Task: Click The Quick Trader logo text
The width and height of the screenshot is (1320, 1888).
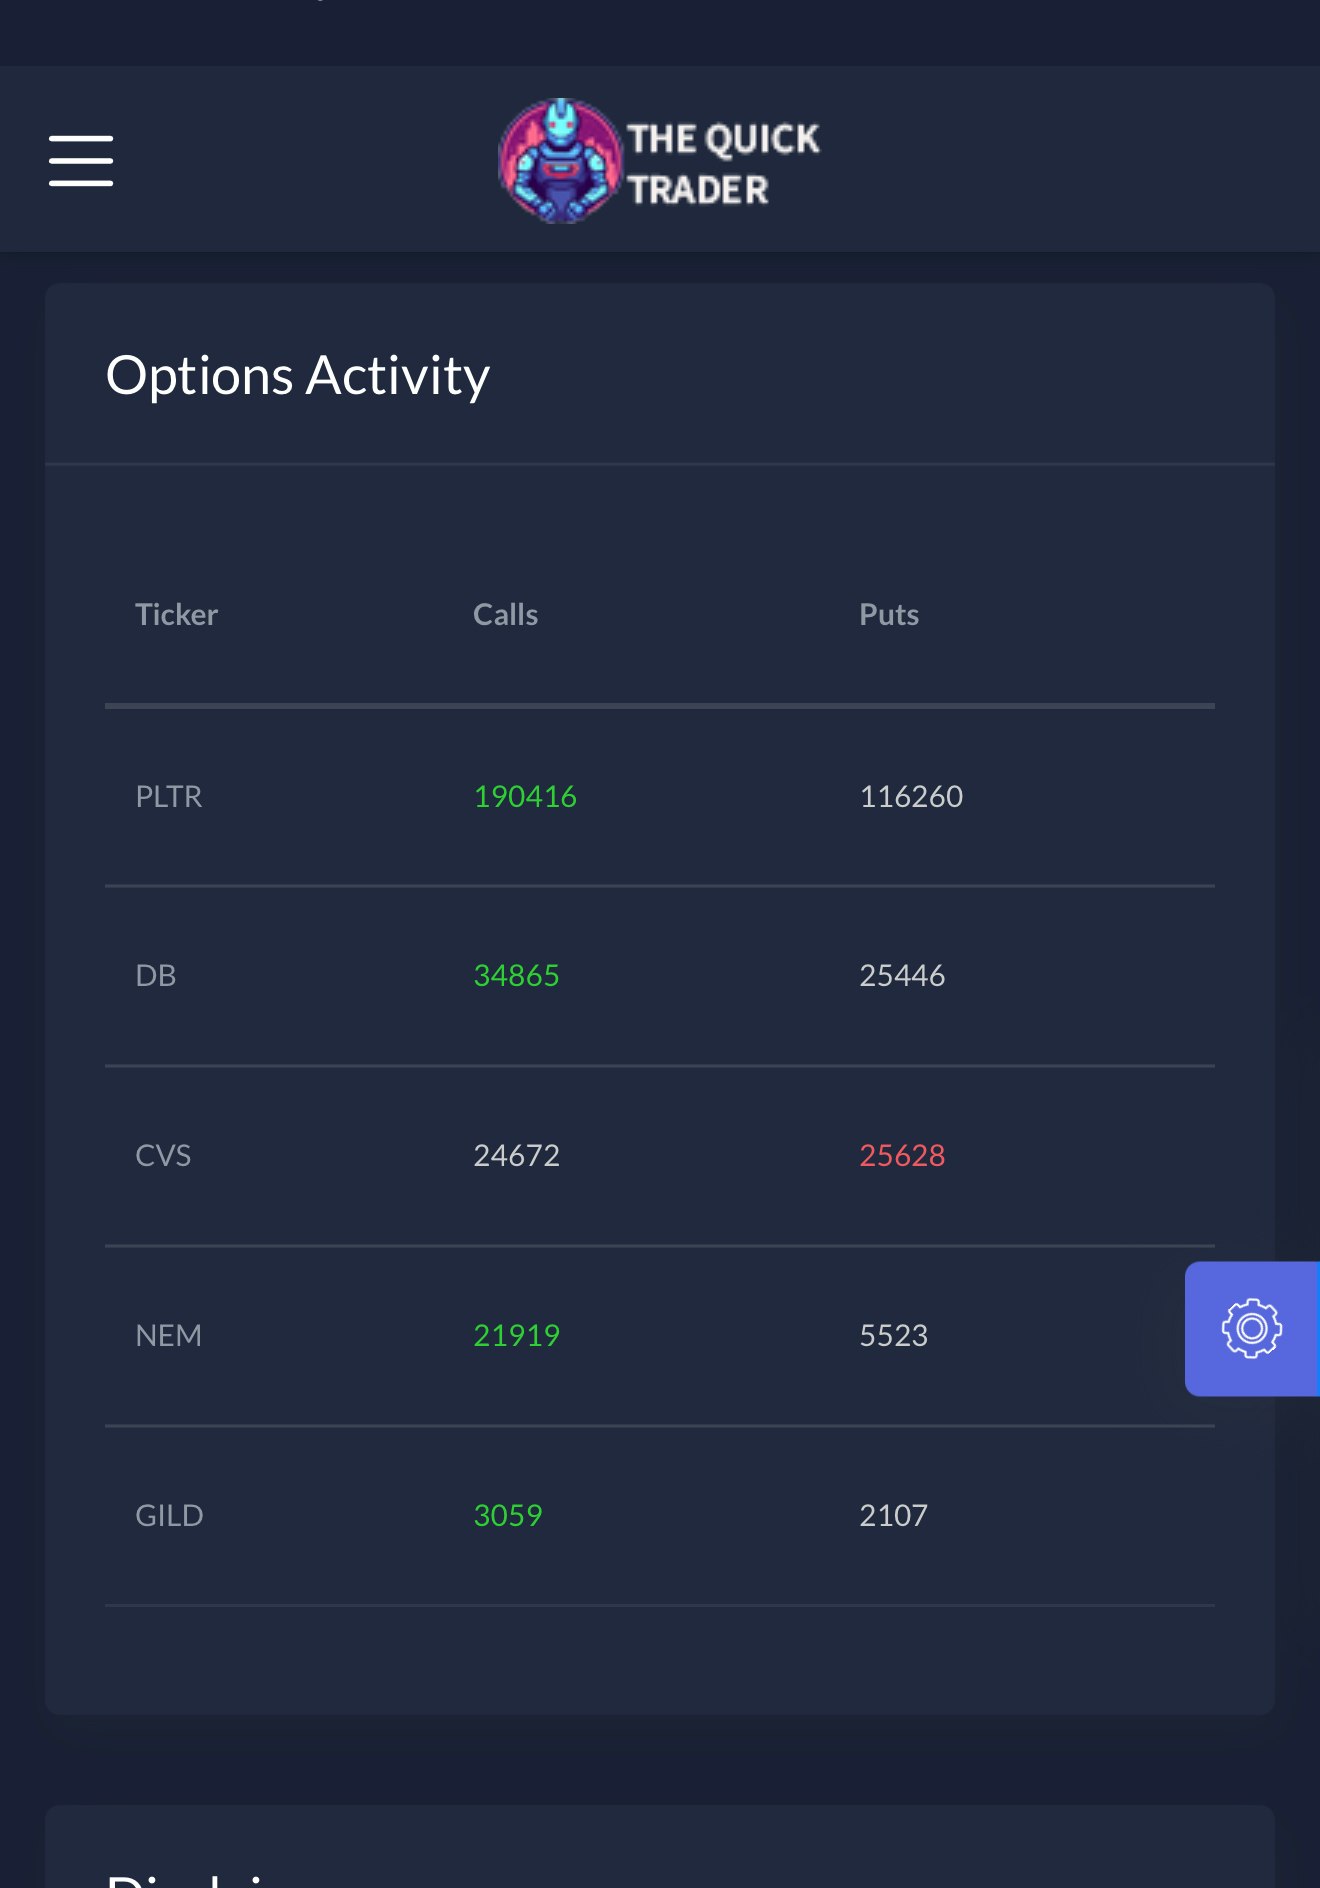Action: pos(722,163)
